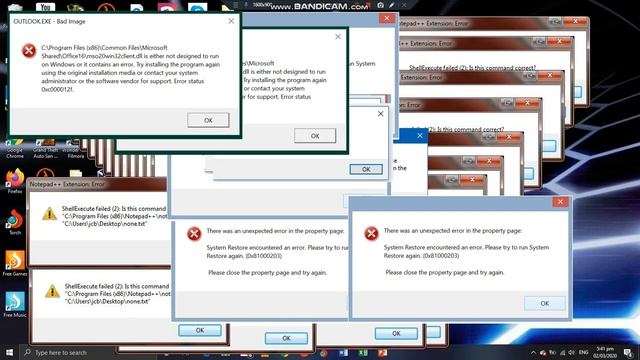The height and width of the screenshot is (360, 640).
Task: Click OK in the front System Restore error dialog
Action: point(544,303)
